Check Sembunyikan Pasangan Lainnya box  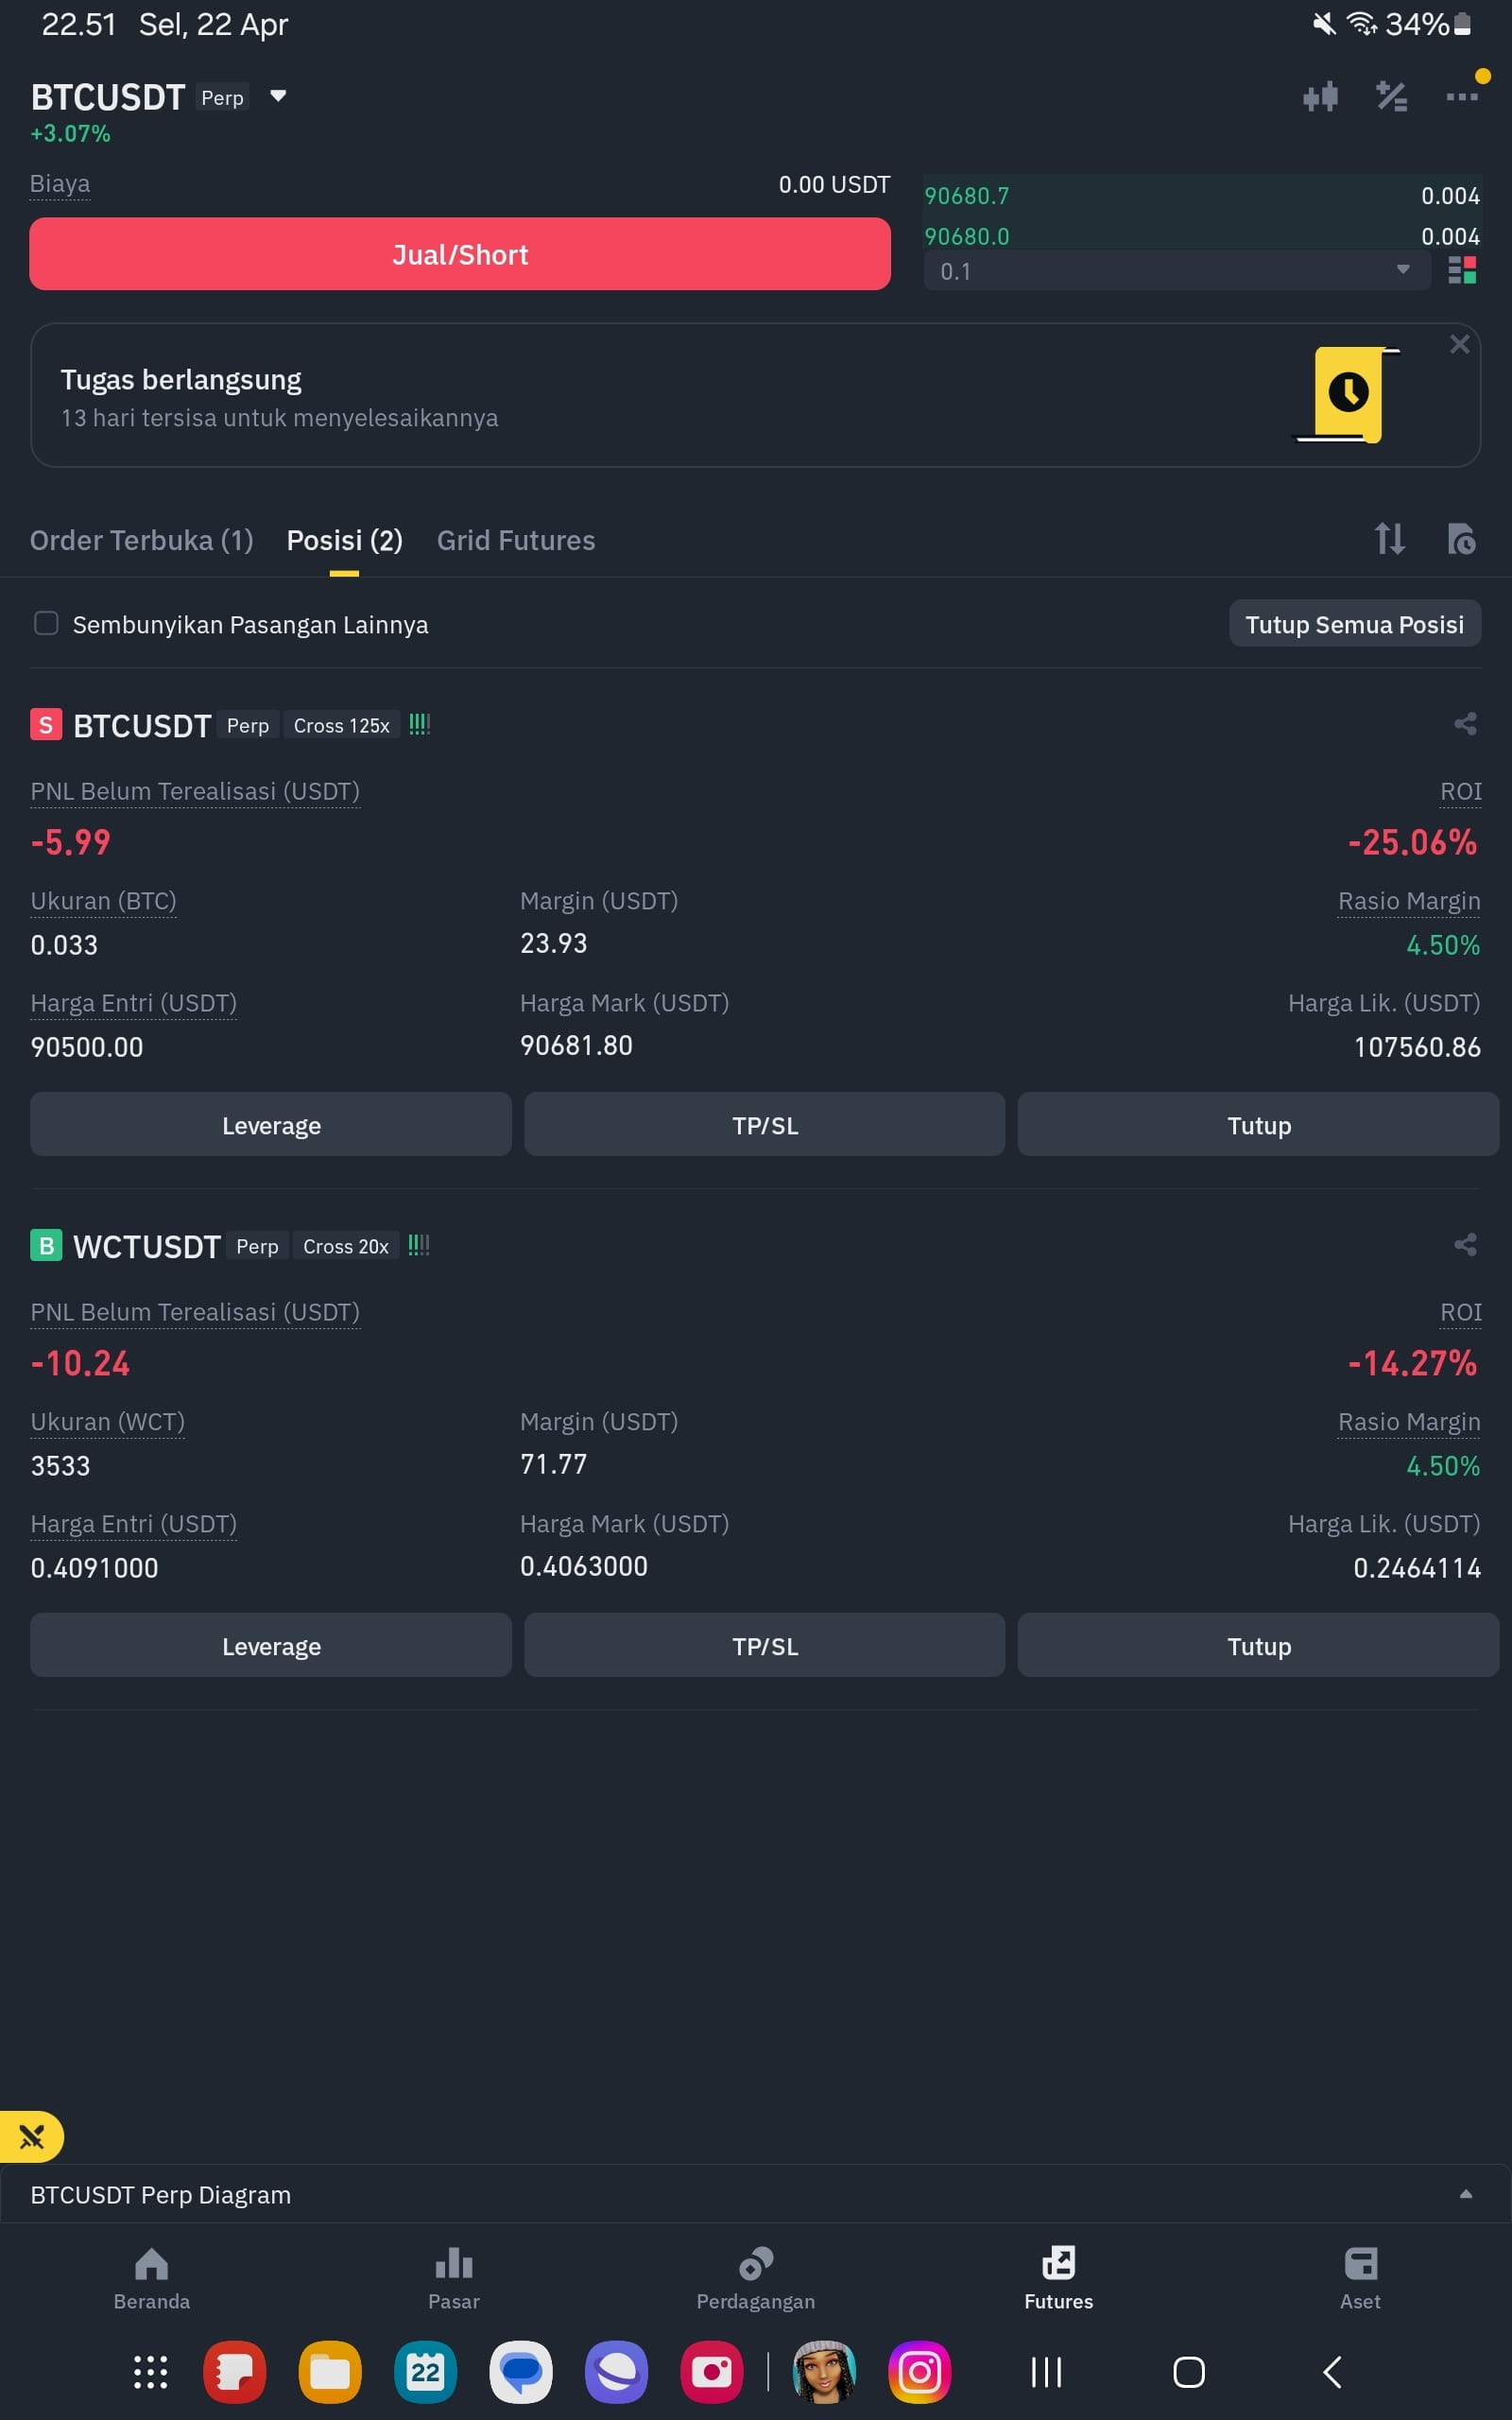coord(46,623)
